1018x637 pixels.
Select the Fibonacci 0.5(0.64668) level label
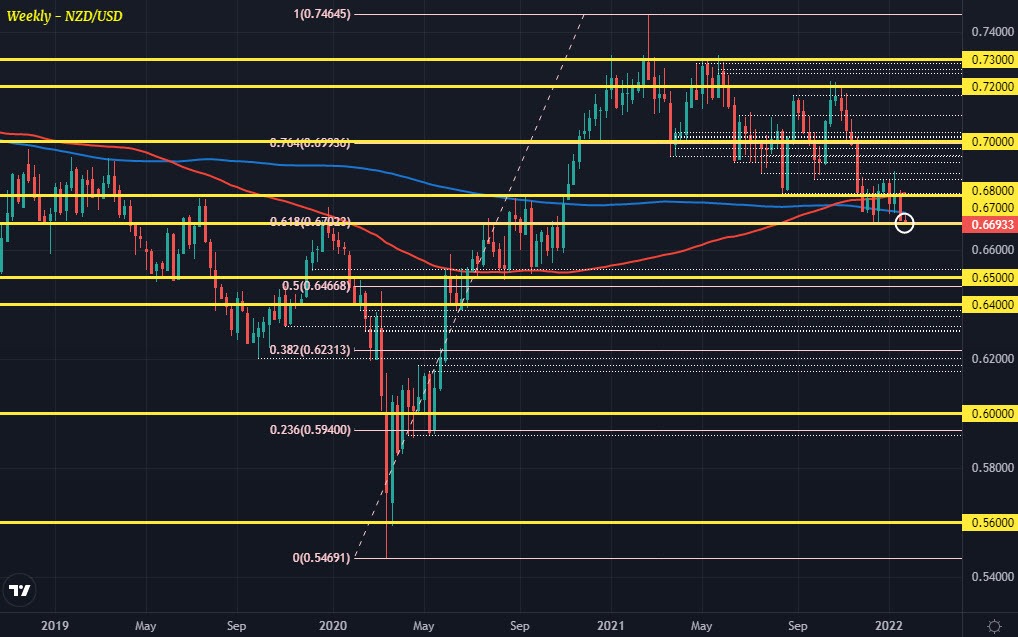(x=314, y=286)
